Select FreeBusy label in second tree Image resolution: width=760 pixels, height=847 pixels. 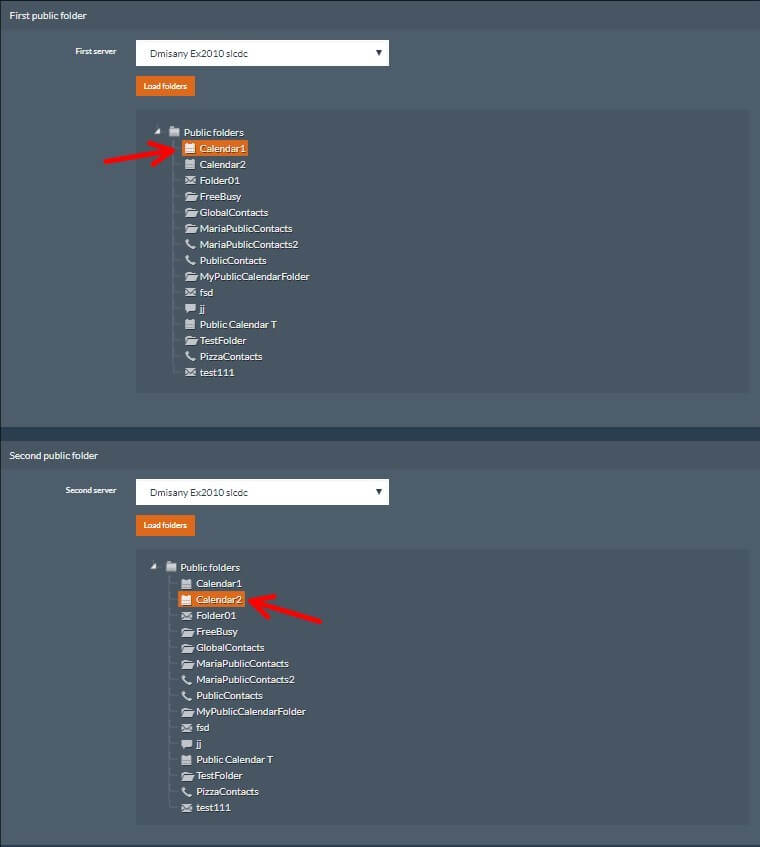point(217,631)
